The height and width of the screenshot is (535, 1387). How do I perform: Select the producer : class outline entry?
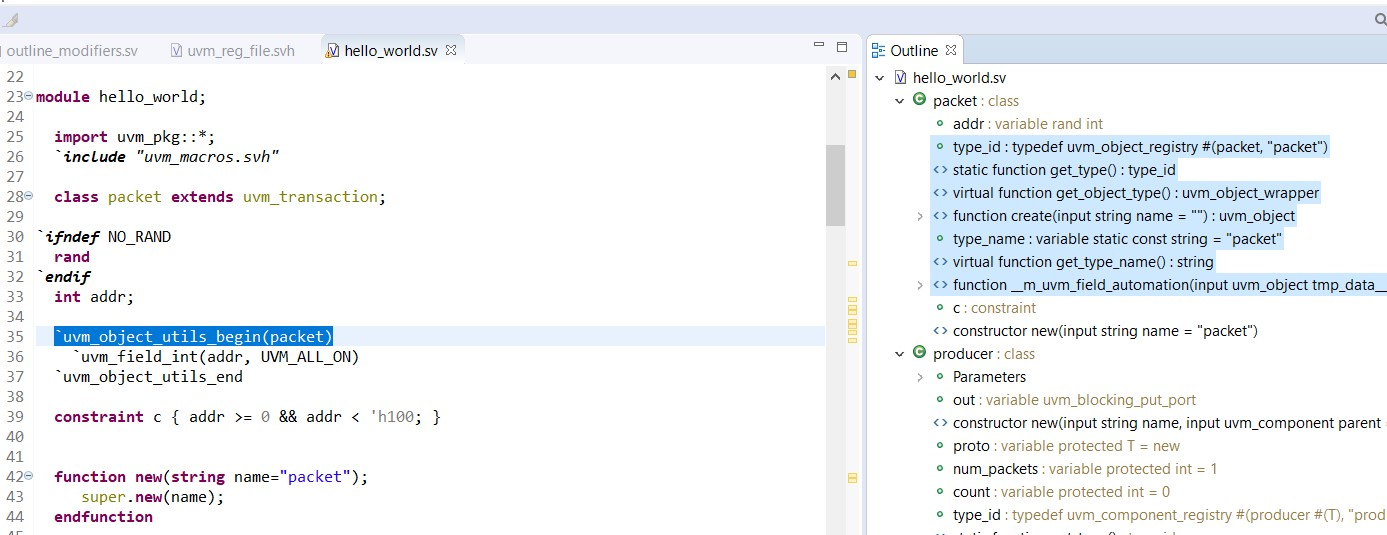point(983,354)
